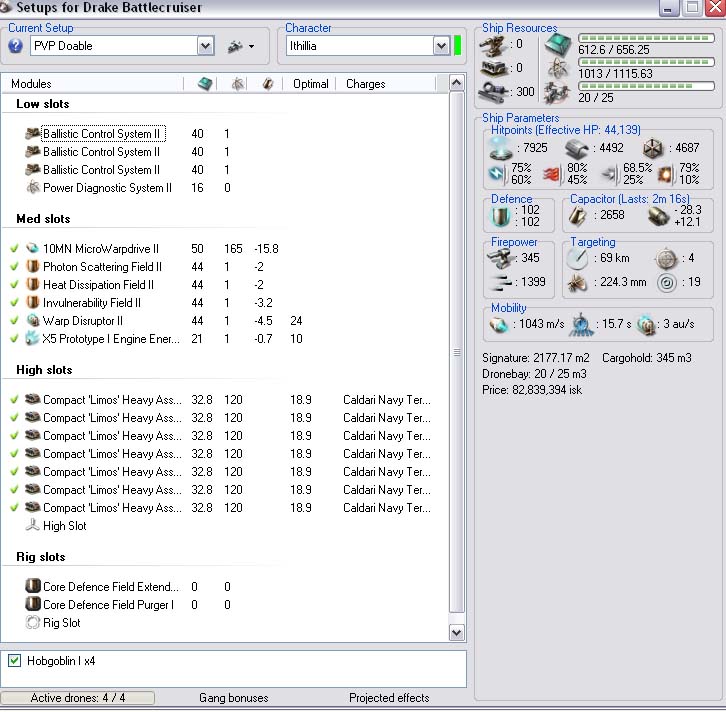Click the align time icon showing 15.7 s
726x712 pixels.
click(x=581, y=325)
